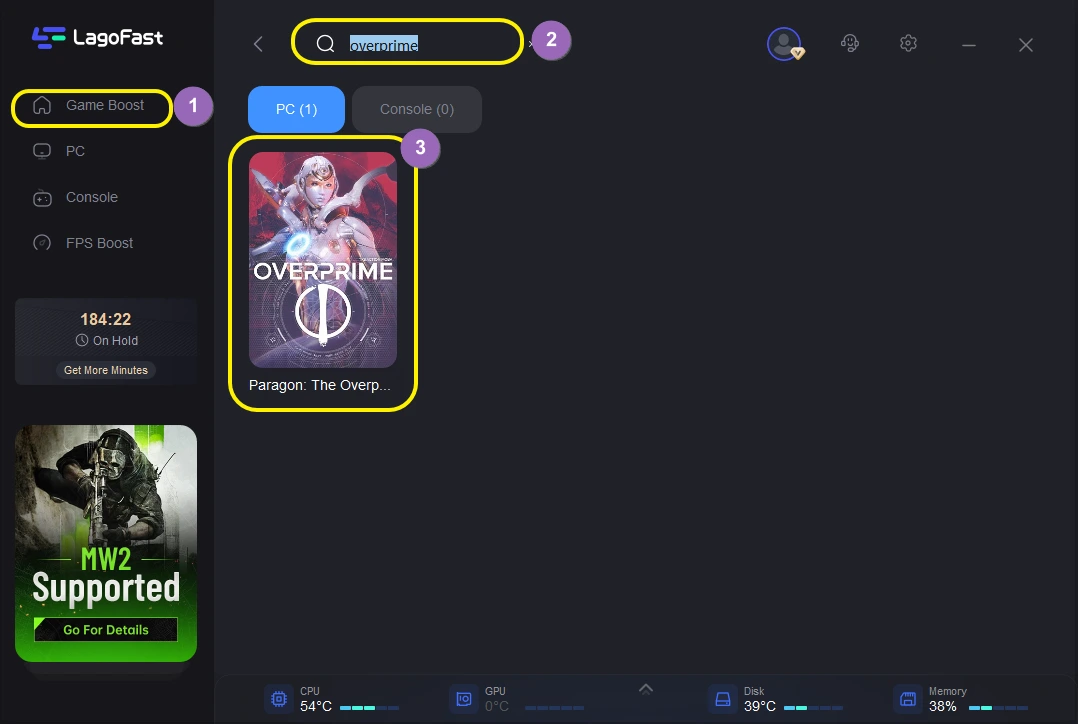
Task: Click the CPU temperature icon
Action: pos(279,698)
